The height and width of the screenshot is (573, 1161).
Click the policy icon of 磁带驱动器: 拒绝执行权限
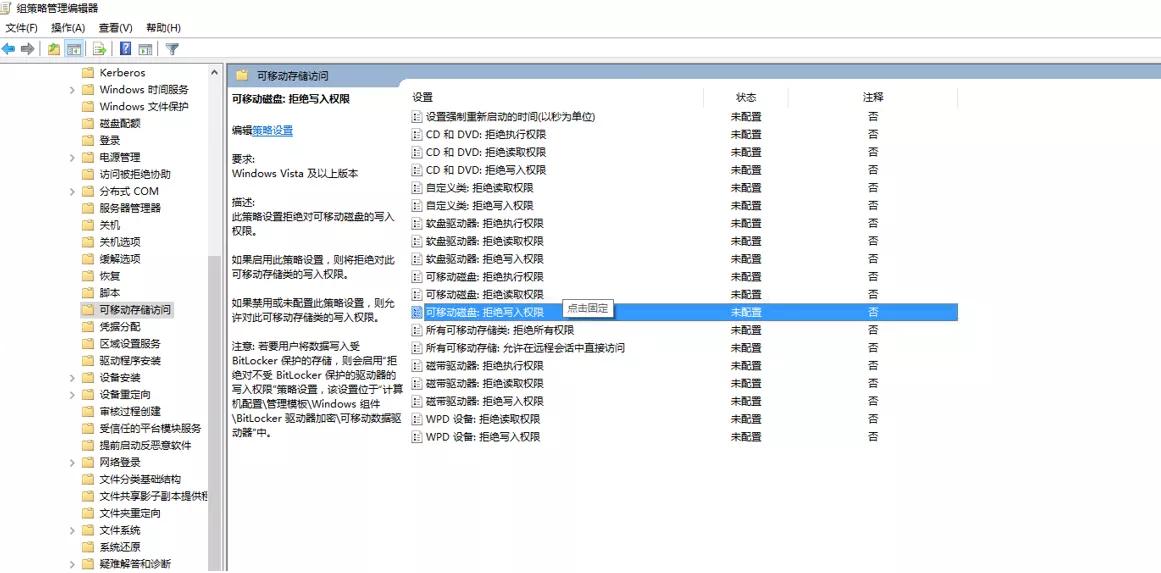[417, 366]
